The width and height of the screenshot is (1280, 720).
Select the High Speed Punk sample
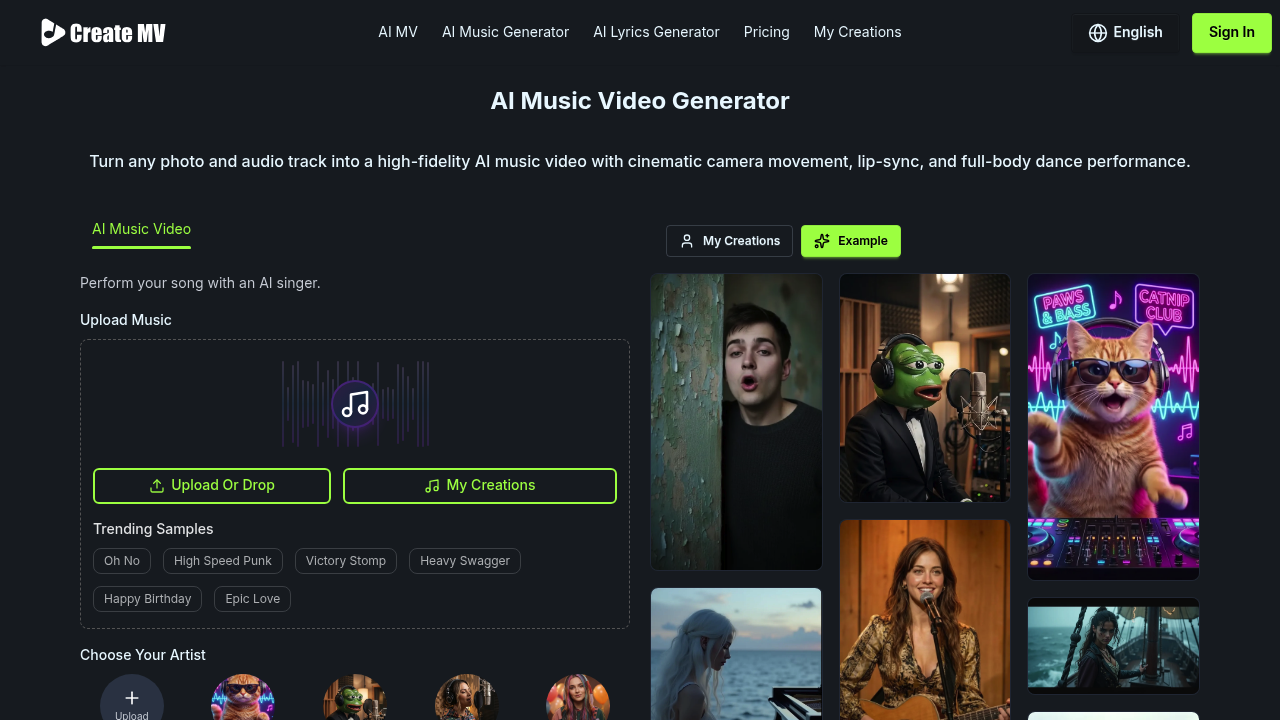222,561
